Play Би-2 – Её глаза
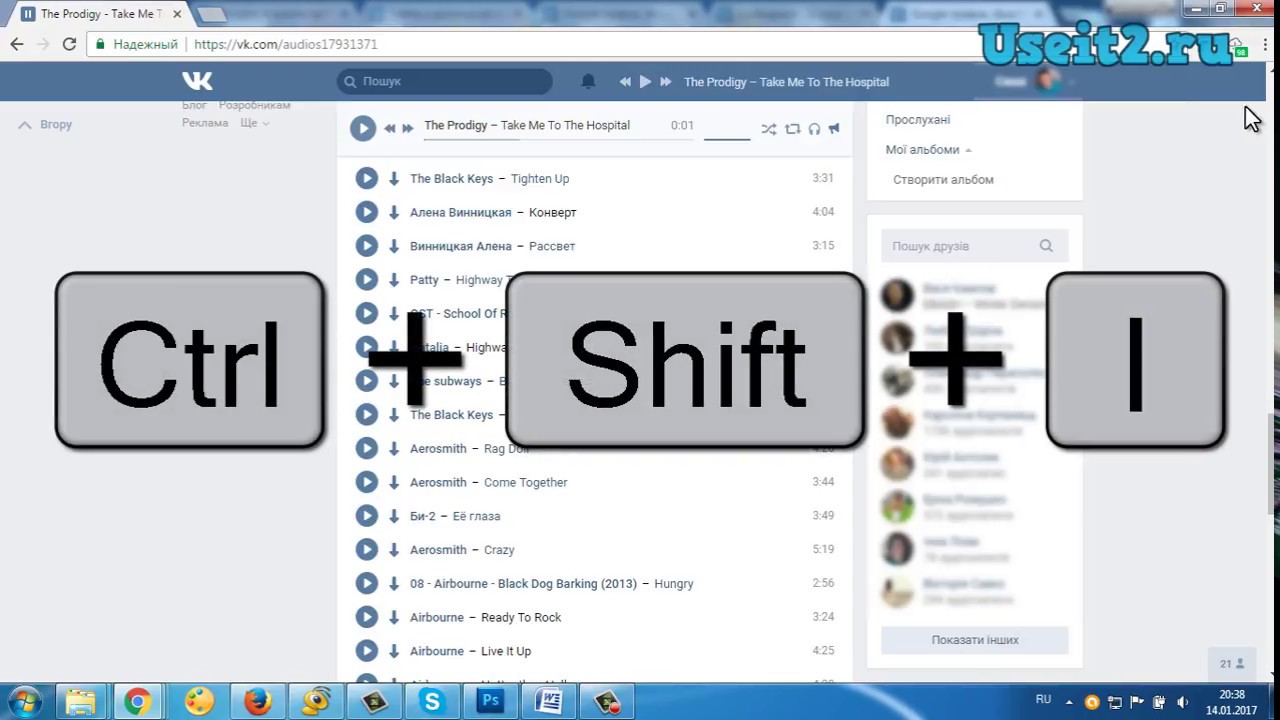Viewport: 1280px width, 720px height. click(x=366, y=516)
